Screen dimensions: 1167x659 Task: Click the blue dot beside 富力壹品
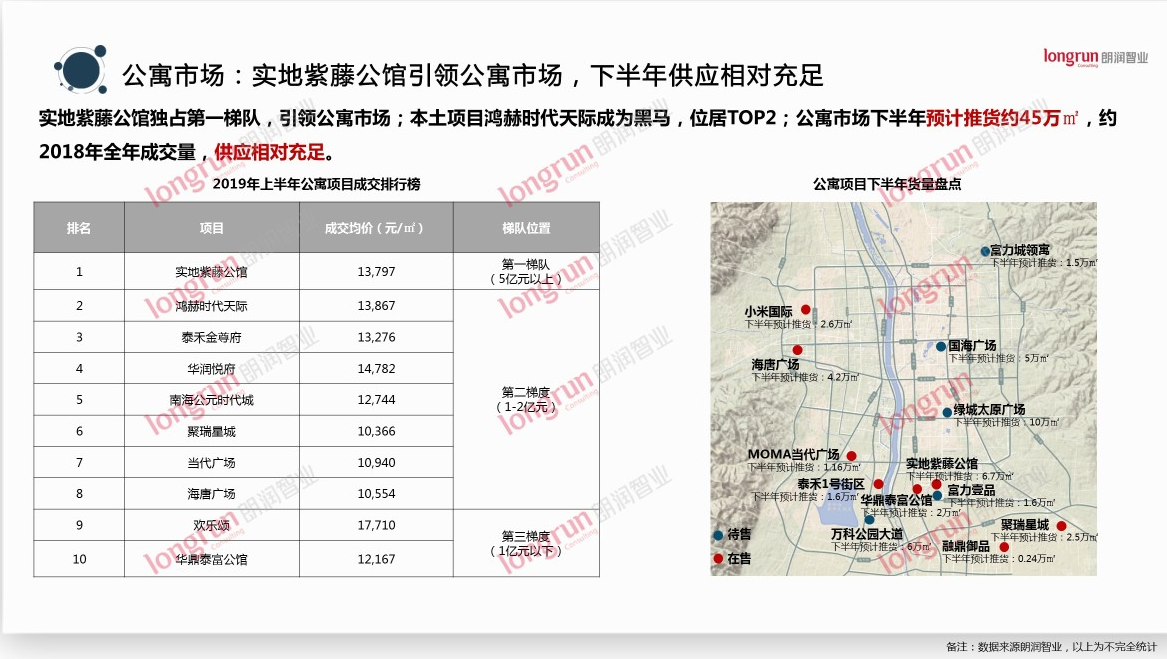click(x=938, y=495)
